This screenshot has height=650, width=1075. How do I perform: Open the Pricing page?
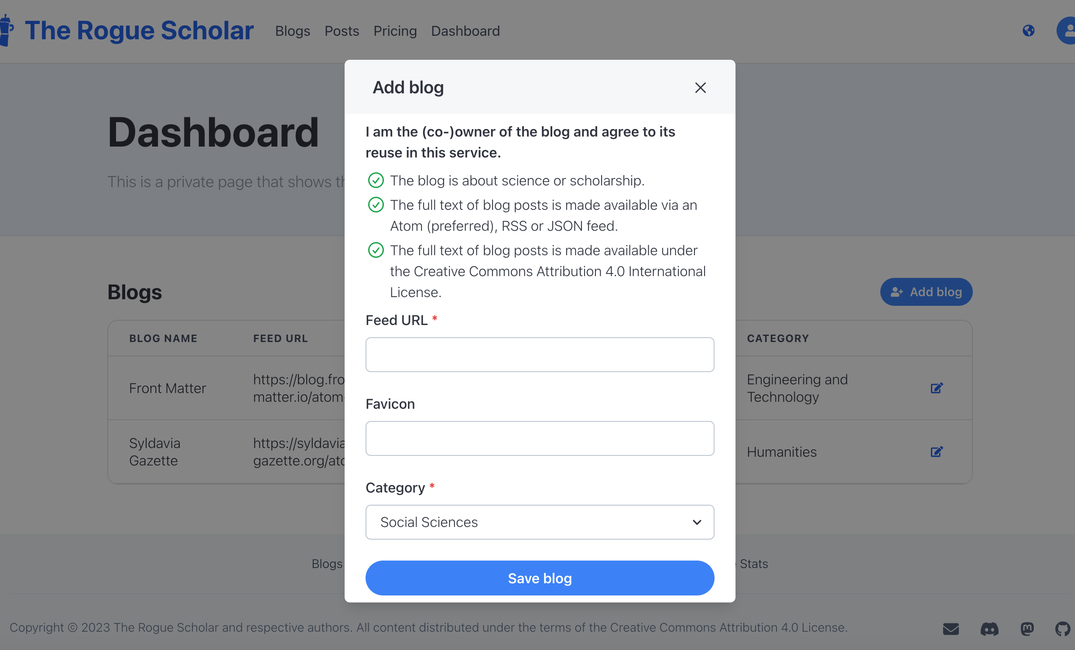click(x=394, y=31)
